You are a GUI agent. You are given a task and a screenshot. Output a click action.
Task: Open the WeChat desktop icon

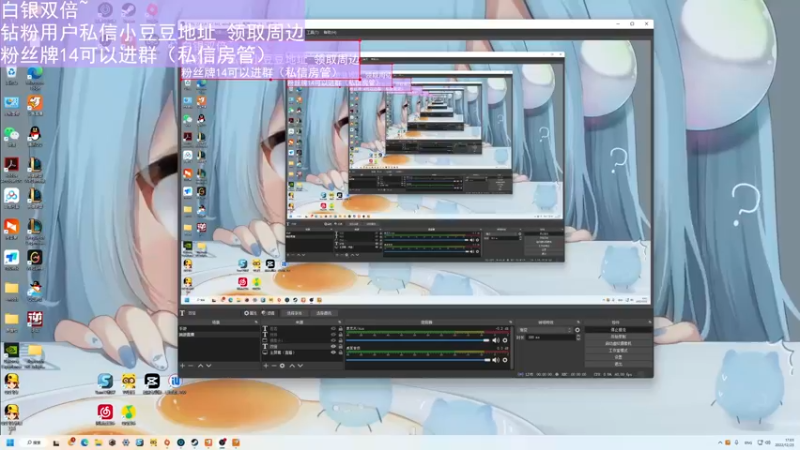coord(11,135)
